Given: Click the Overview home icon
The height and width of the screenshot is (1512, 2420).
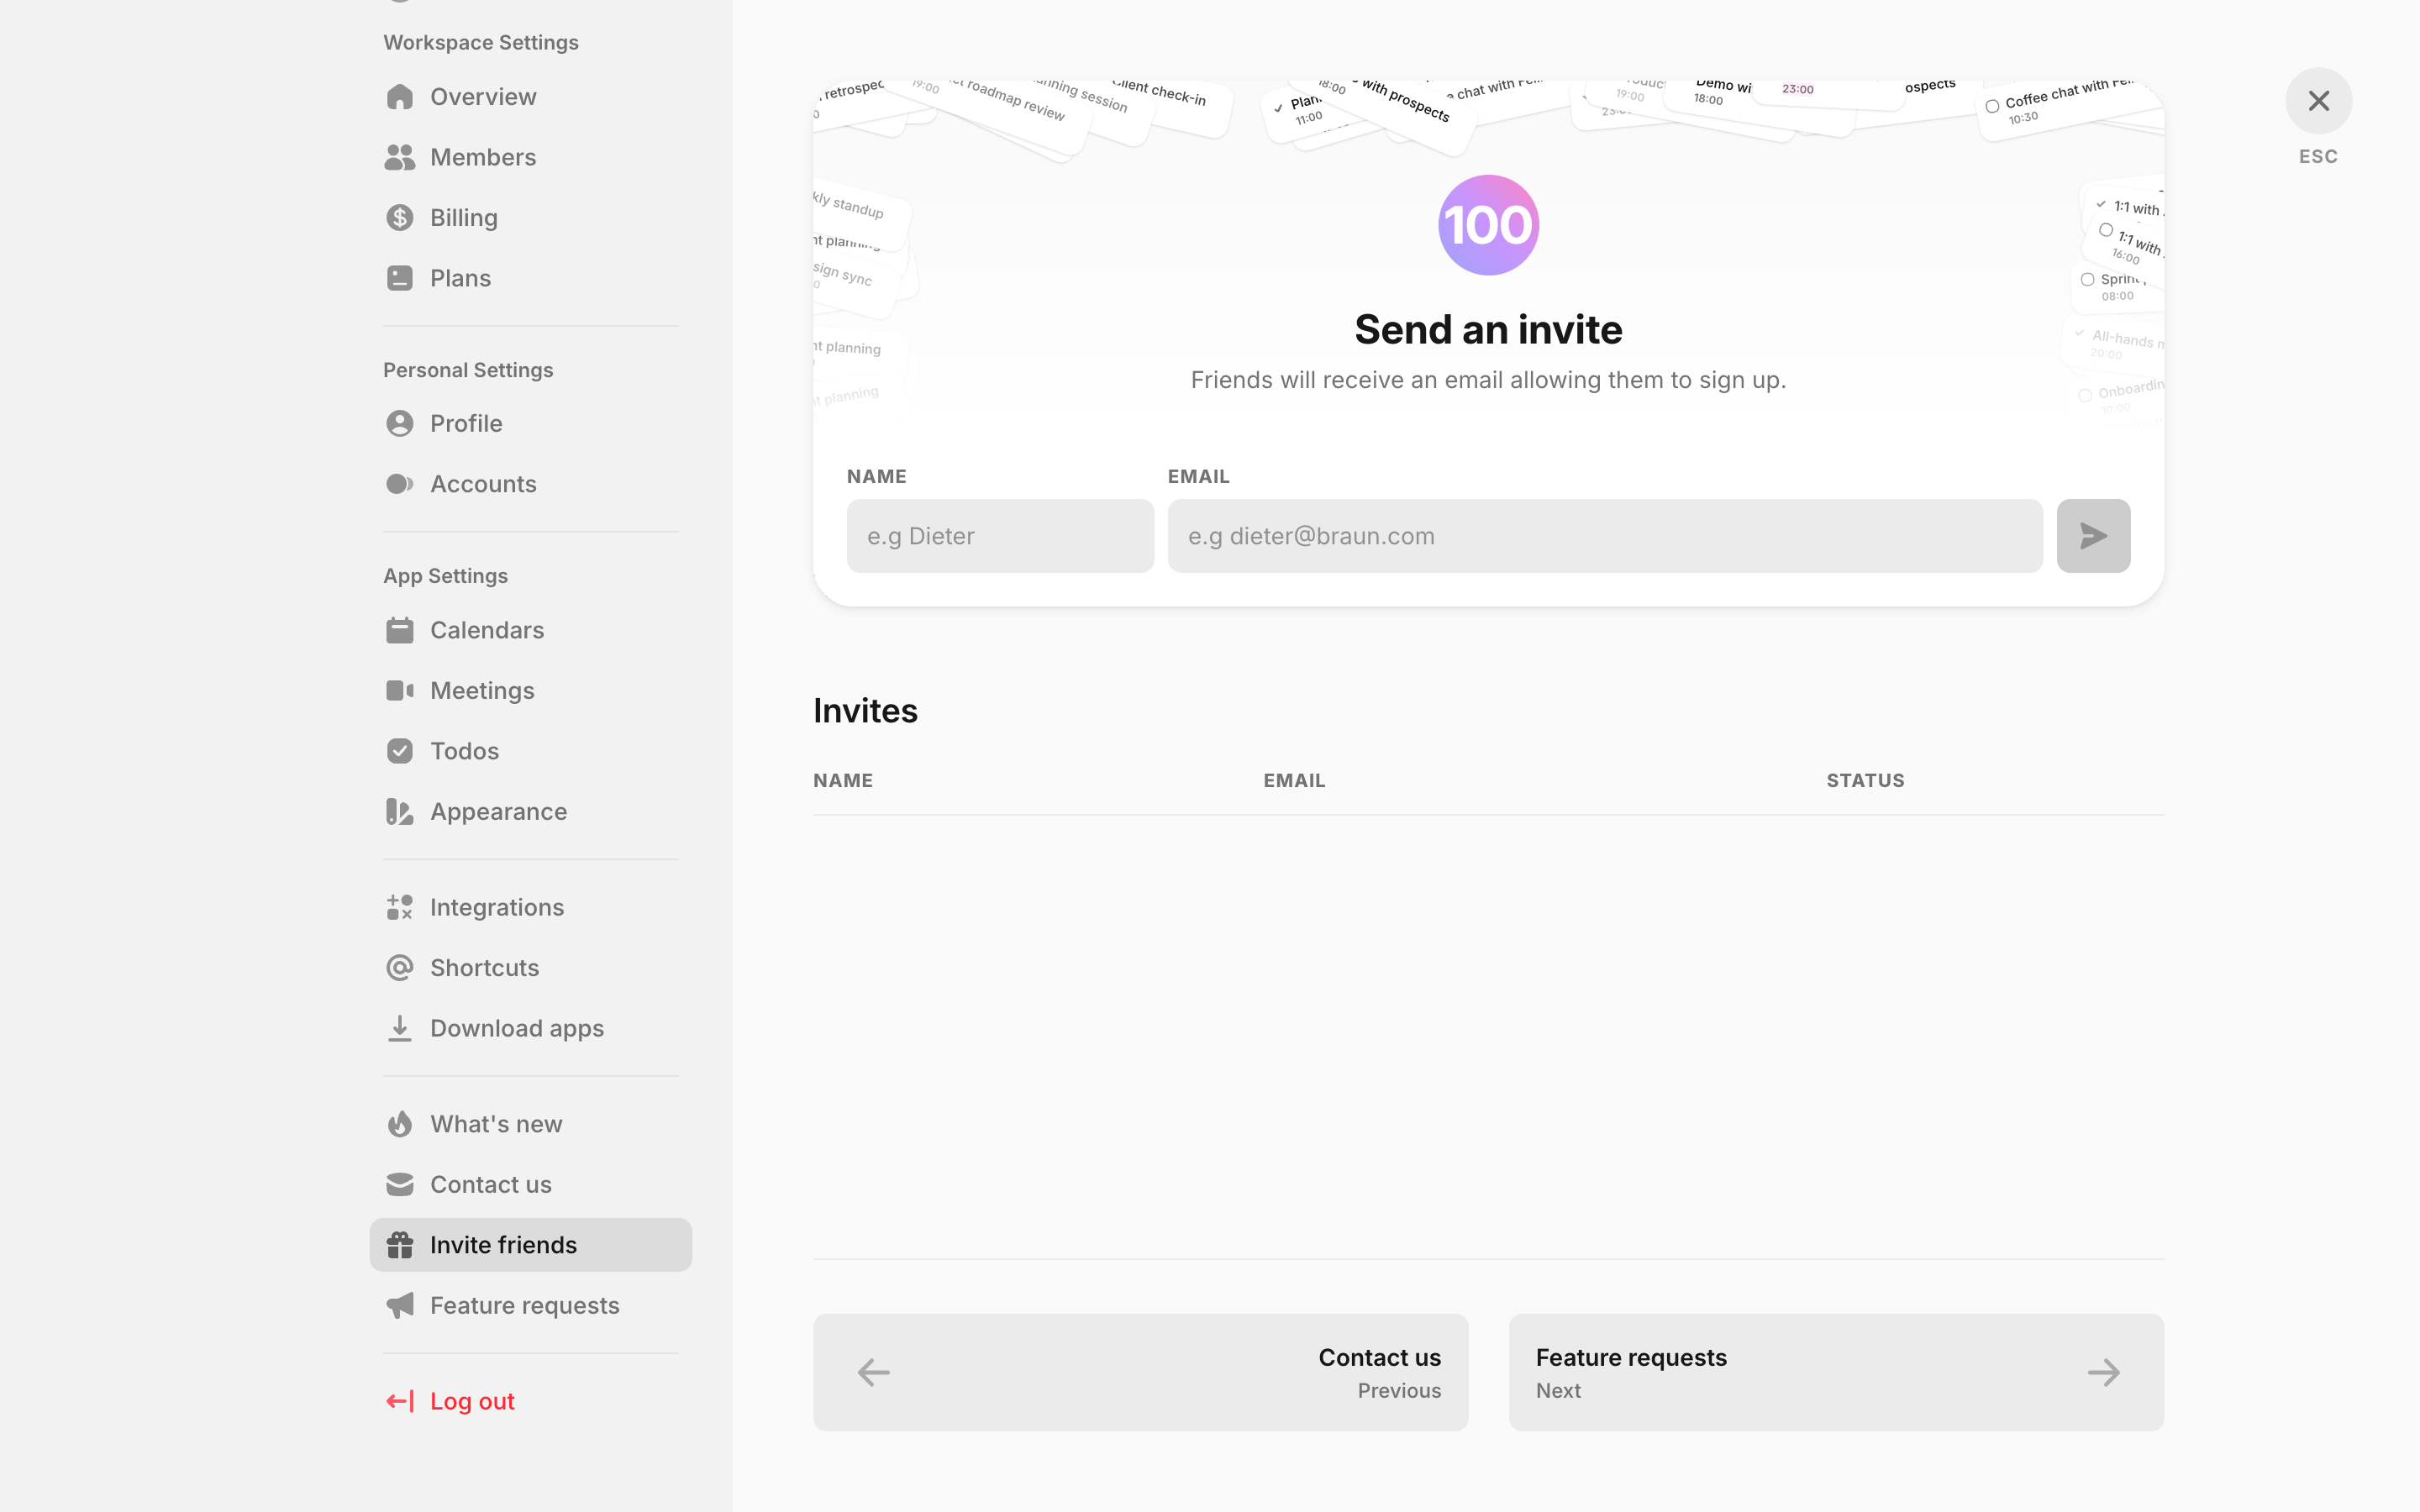Looking at the screenshot, I should (x=399, y=97).
